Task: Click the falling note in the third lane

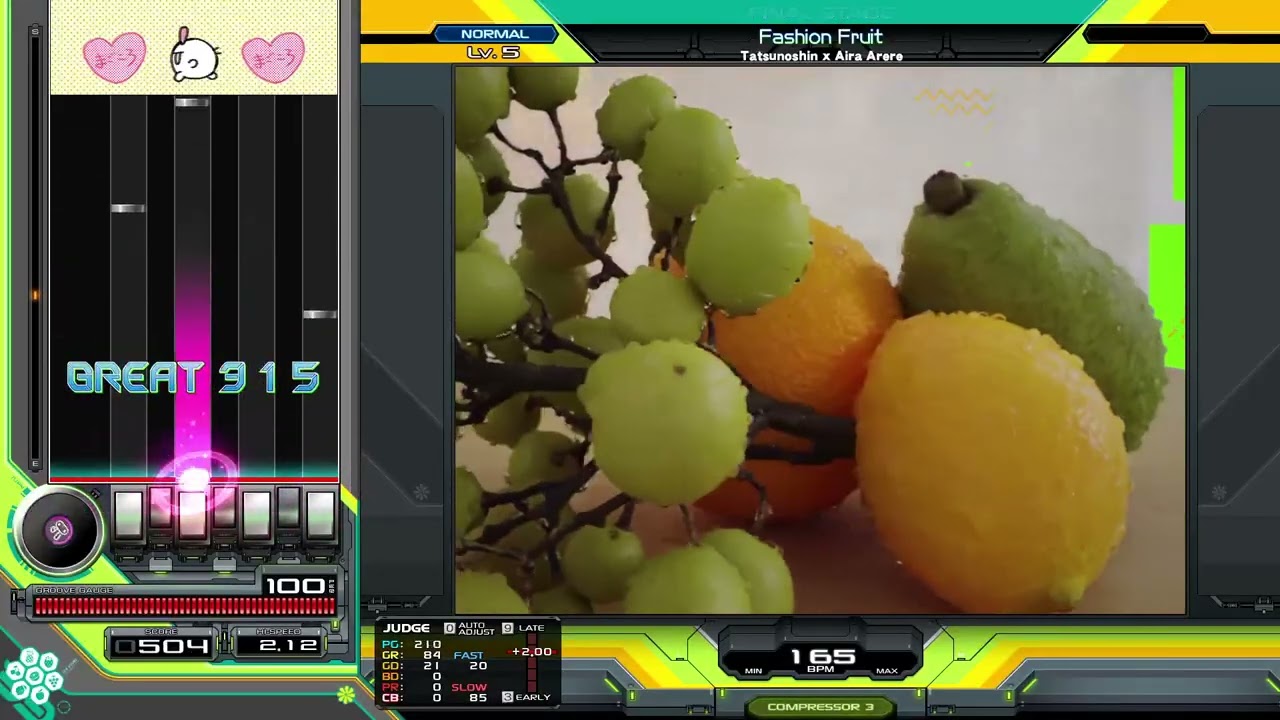Action: coord(192,102)
